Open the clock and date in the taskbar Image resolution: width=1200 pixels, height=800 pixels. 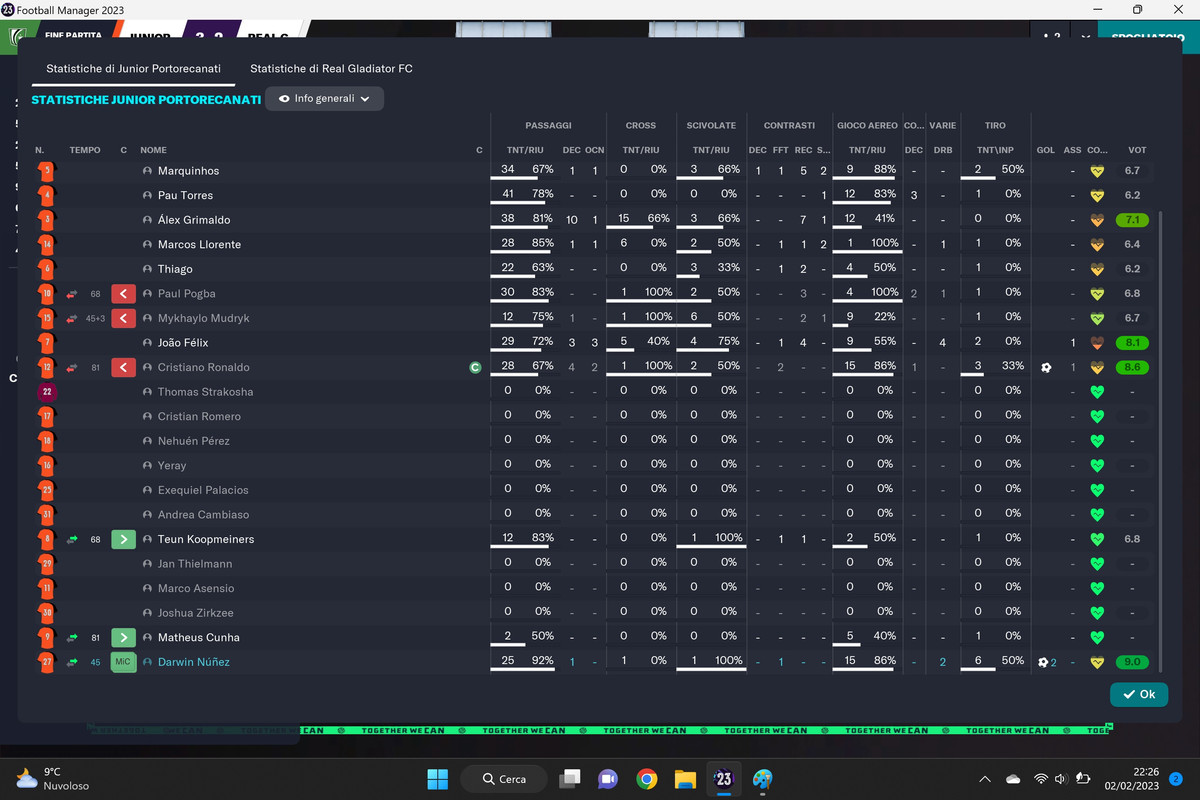click(x=1132, y=779)
